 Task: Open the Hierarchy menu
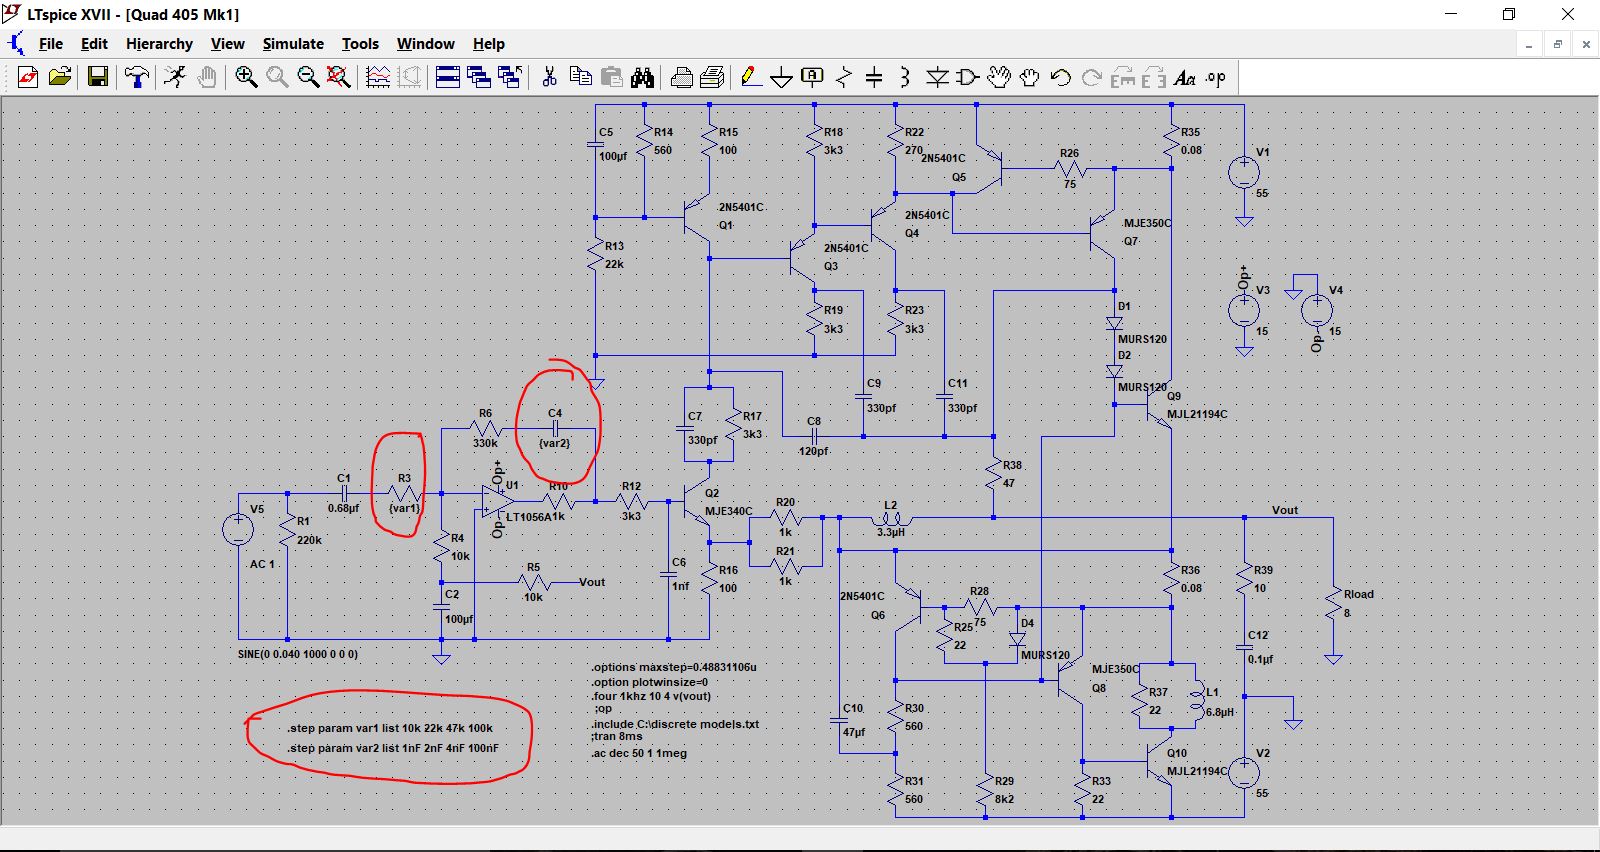coord(159,44)
